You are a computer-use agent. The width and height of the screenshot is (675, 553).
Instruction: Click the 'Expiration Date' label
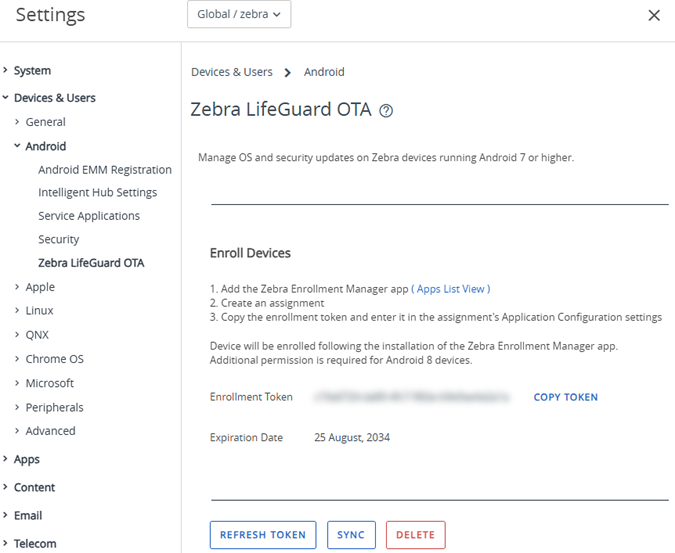tap(246, 438)
